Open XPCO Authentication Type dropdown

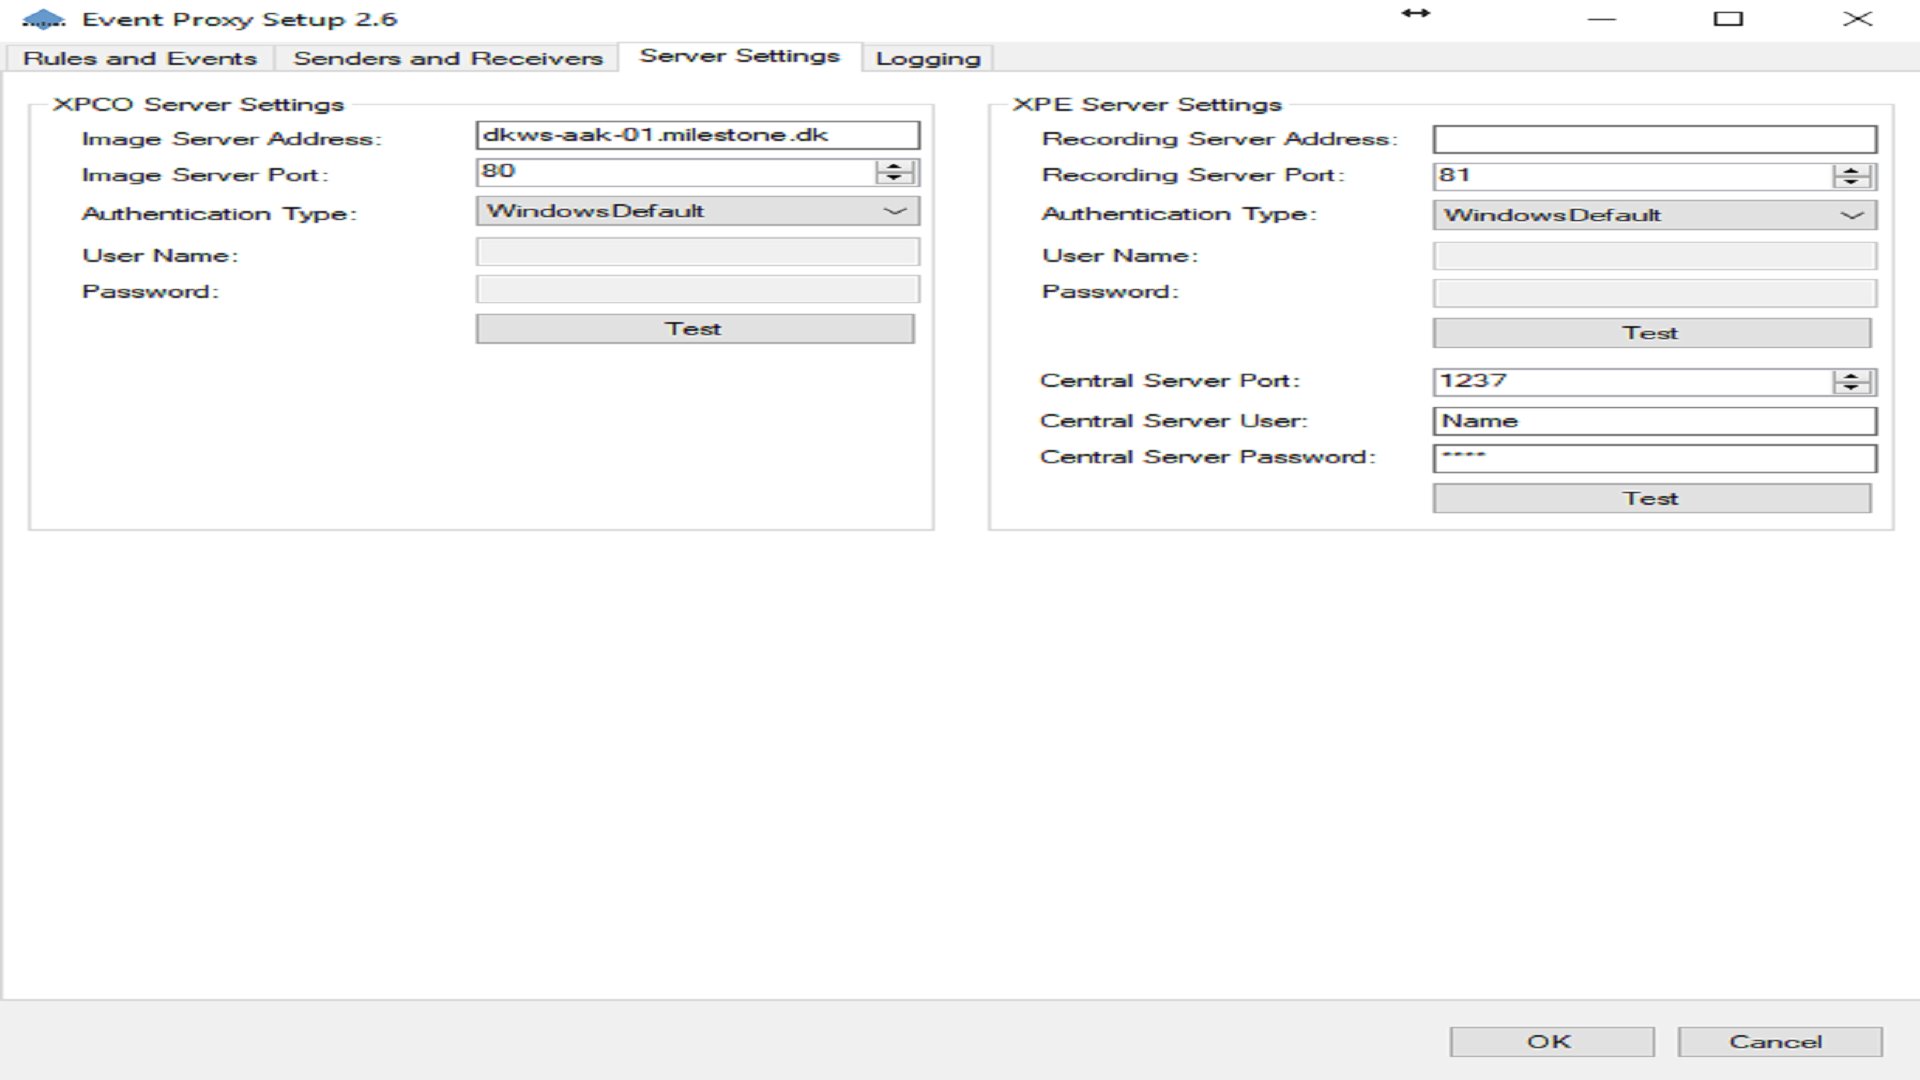[x=697, y=211]
